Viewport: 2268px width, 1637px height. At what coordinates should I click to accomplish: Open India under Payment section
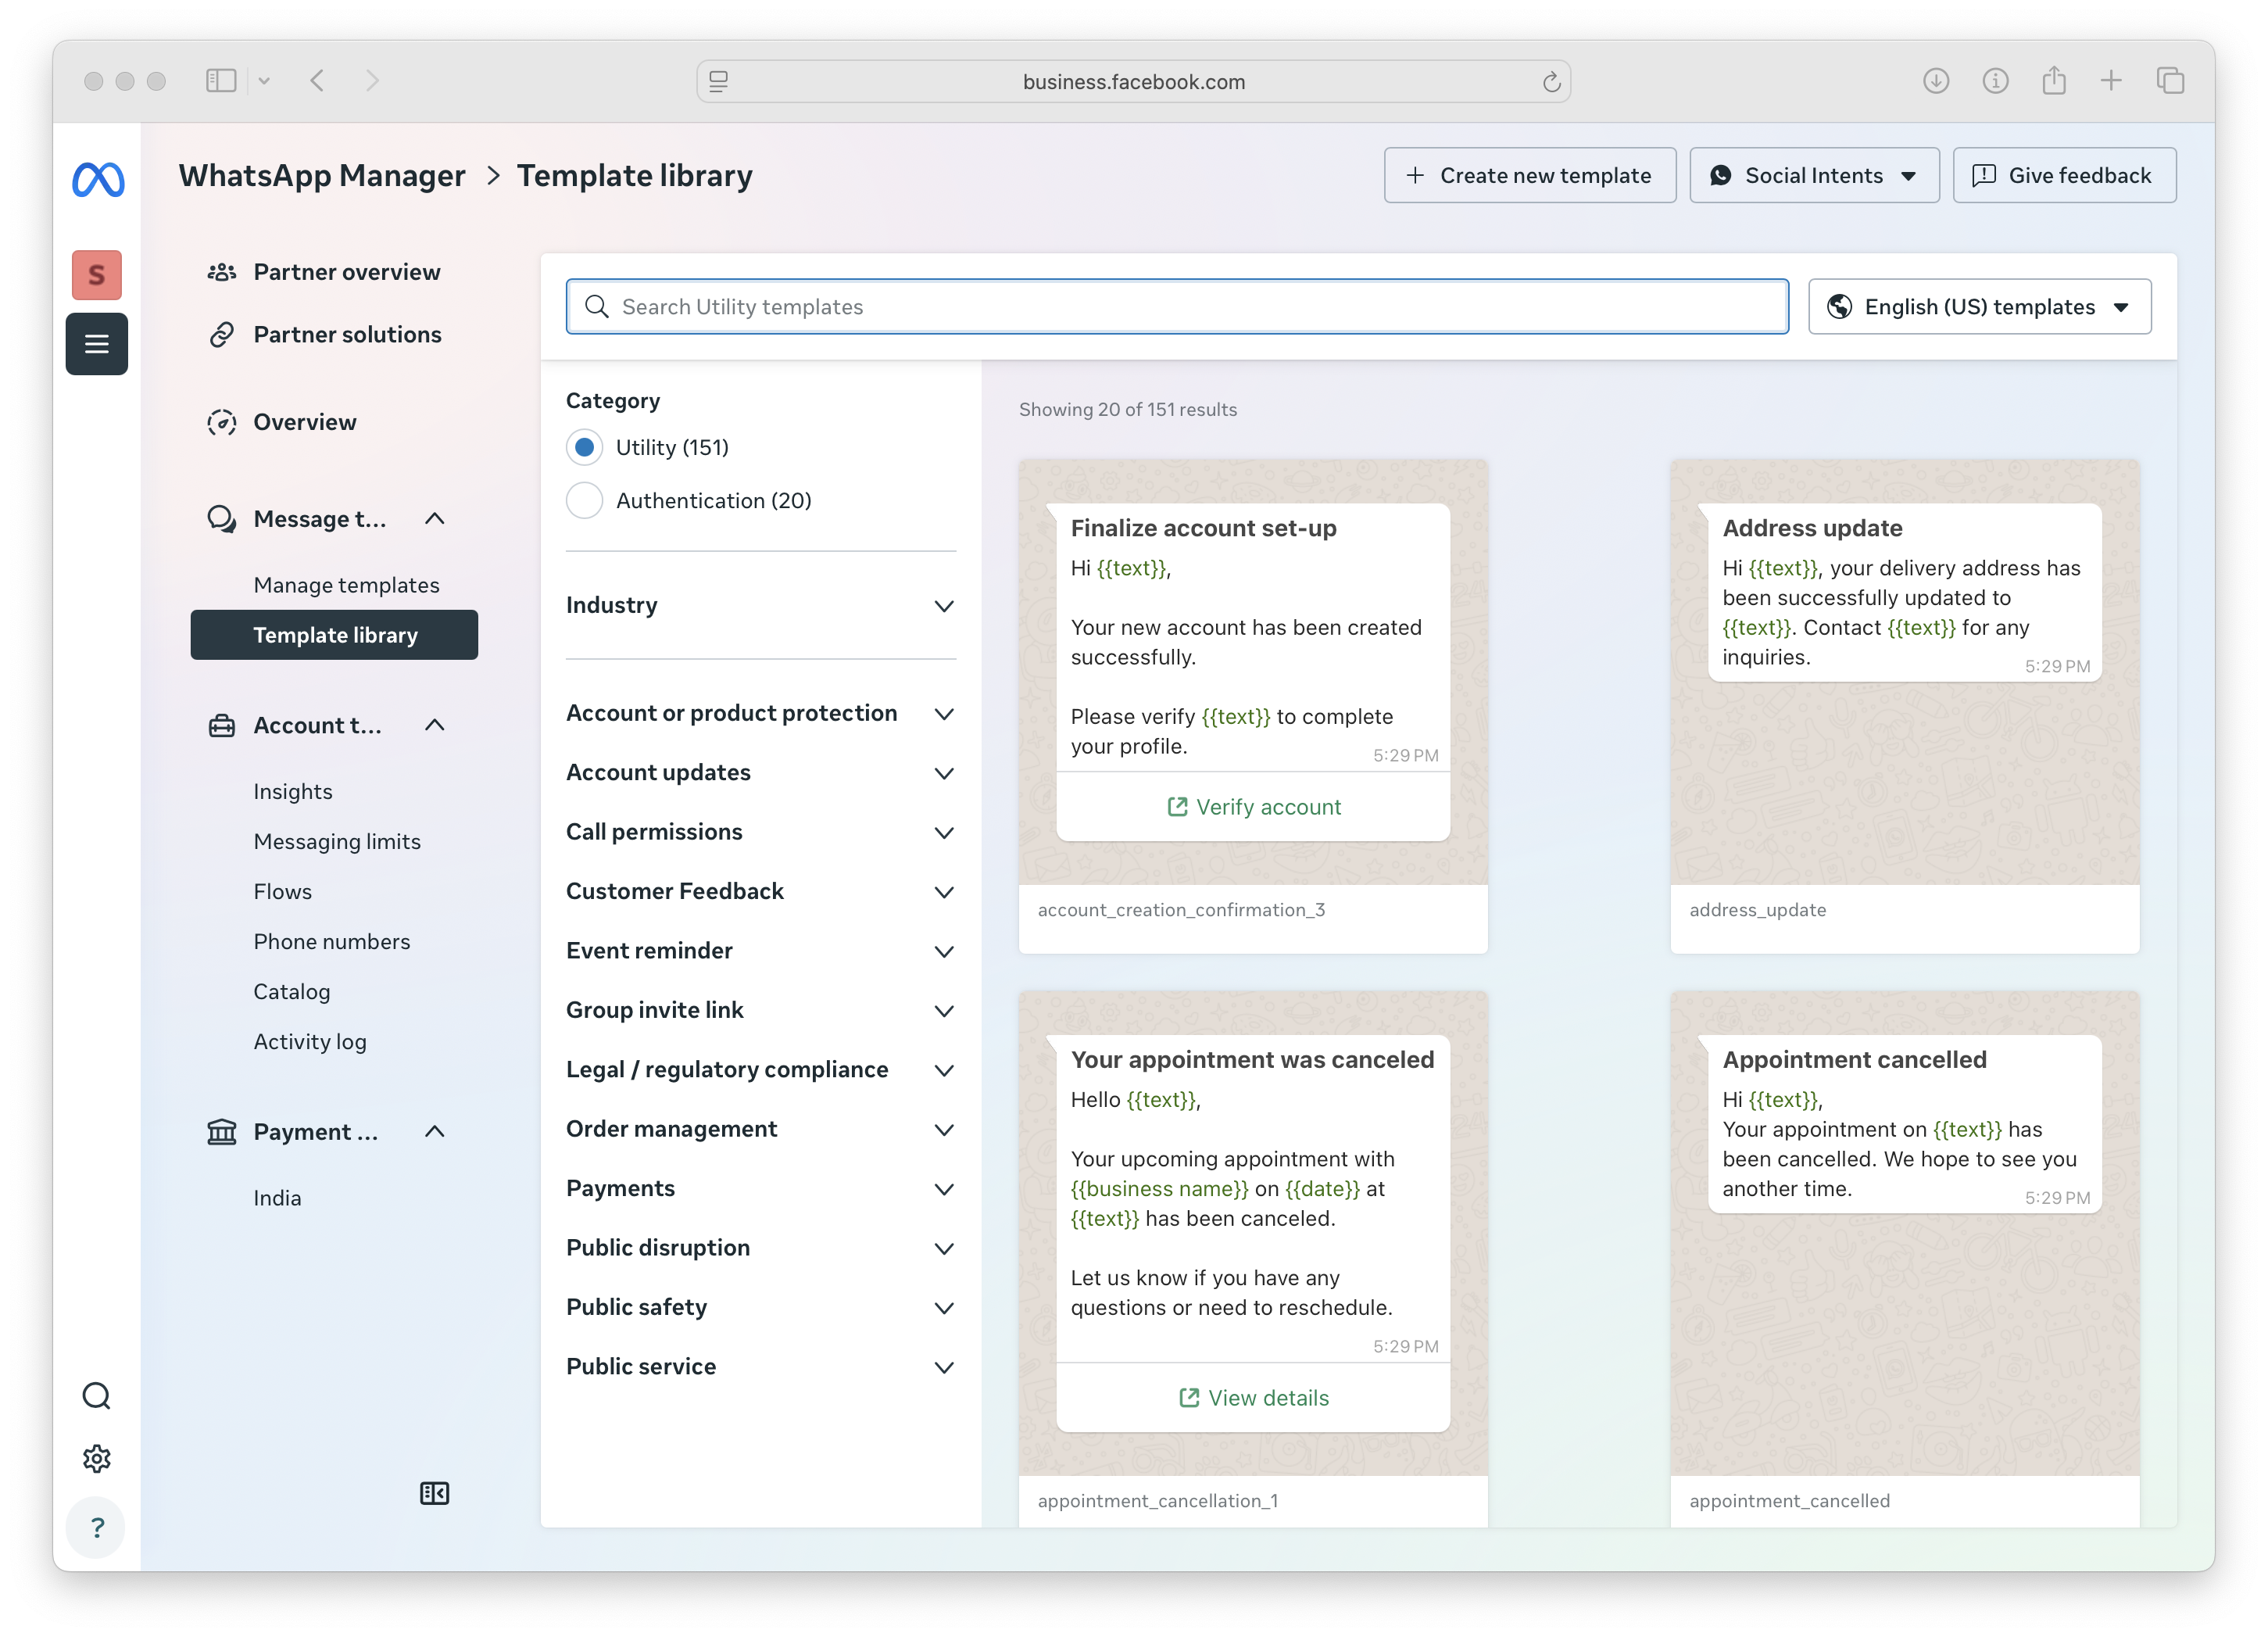point(277,1198)
